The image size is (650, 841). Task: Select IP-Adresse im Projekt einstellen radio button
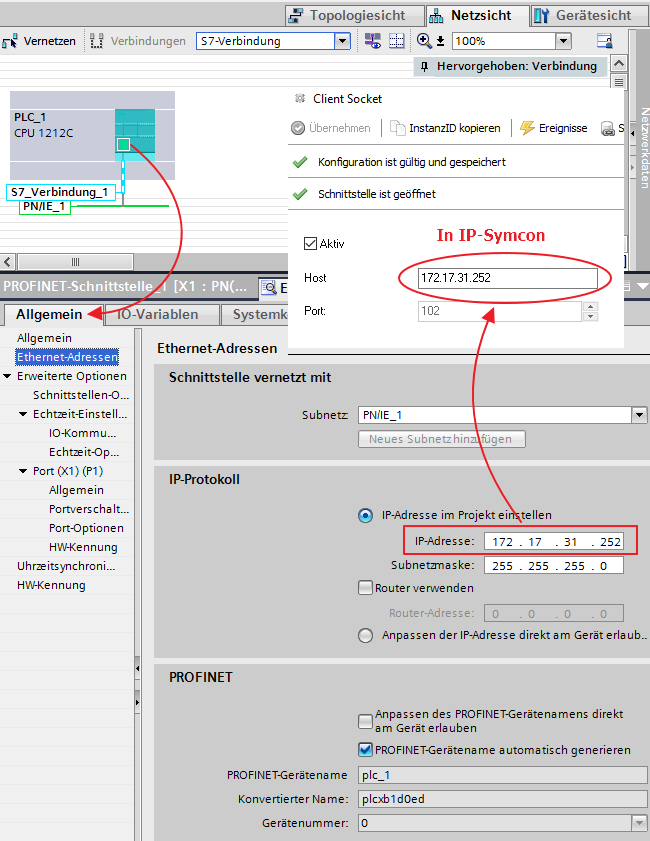(x=365, y=516)
